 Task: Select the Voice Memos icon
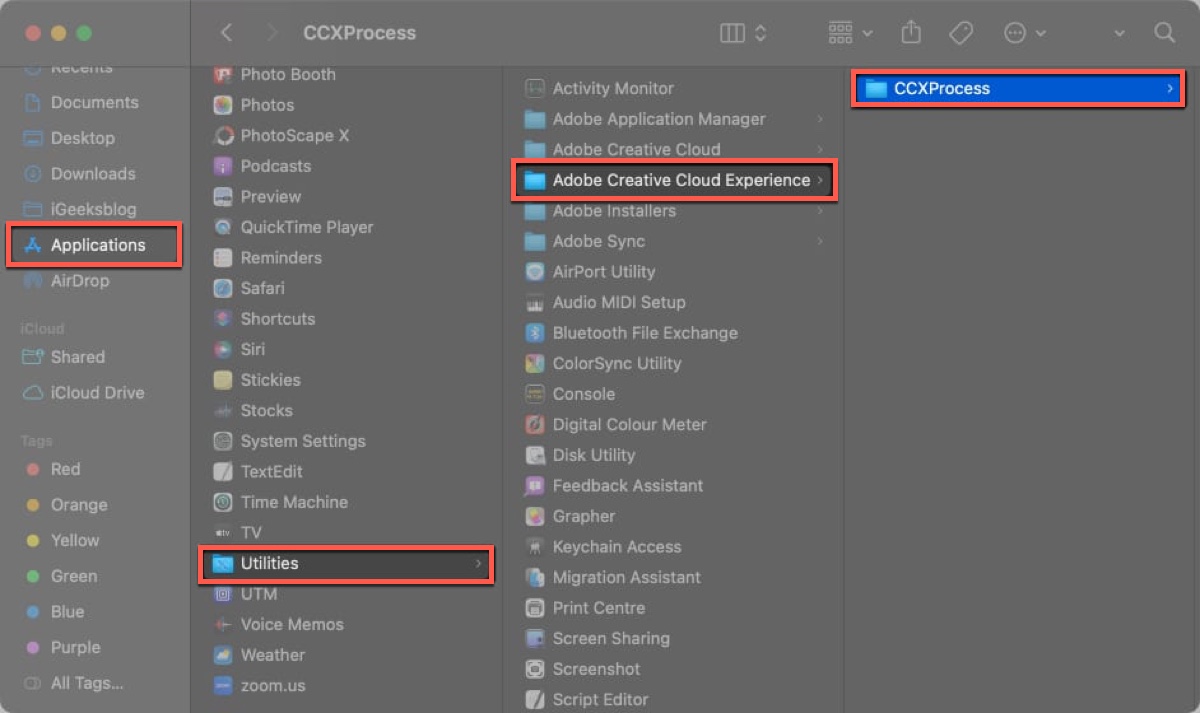click(x=223, y=625)
